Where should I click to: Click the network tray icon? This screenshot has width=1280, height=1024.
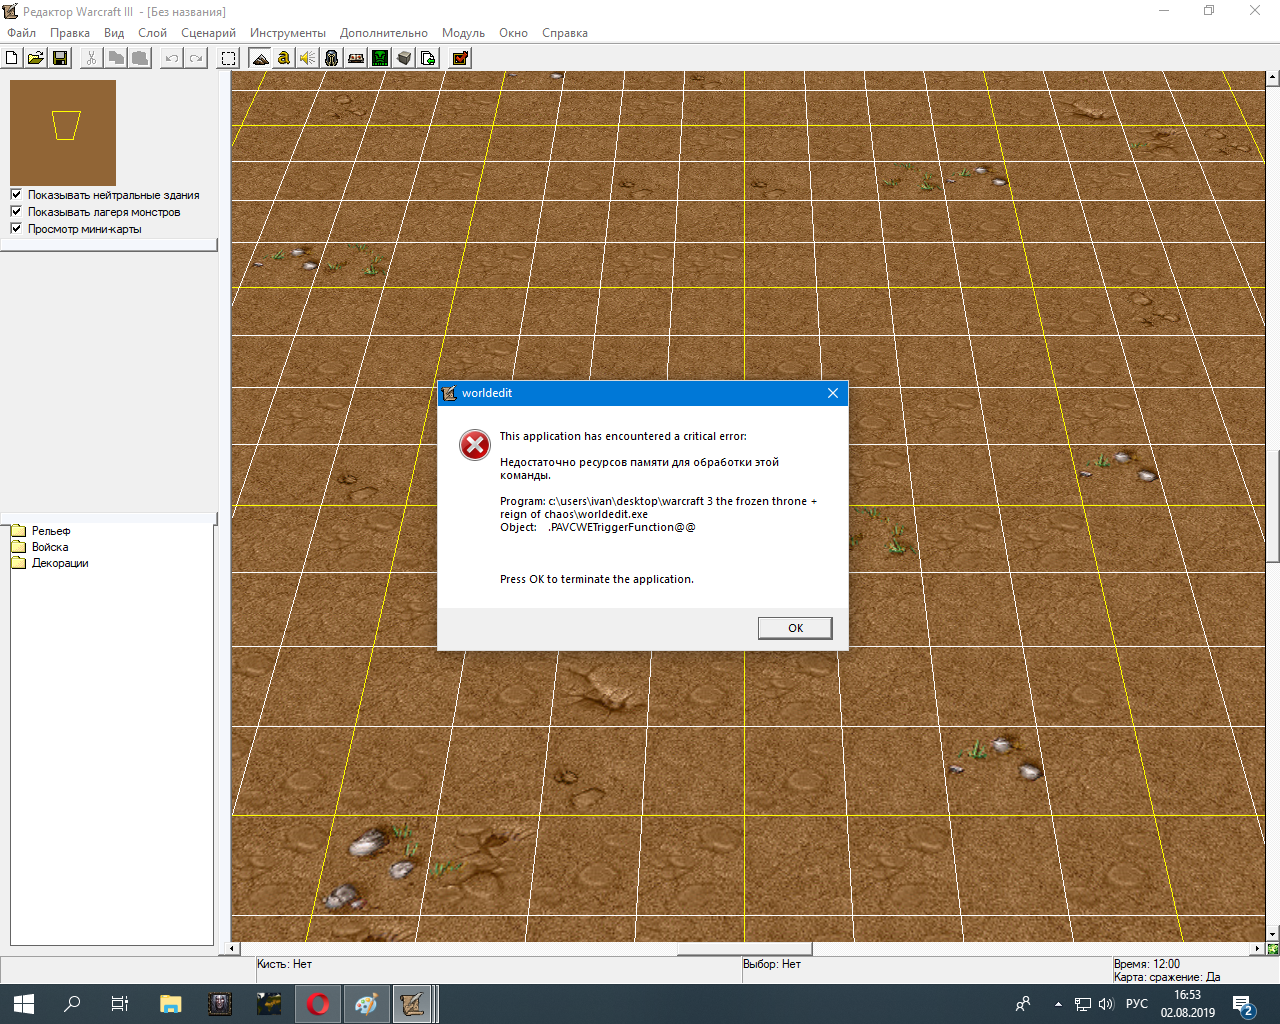[x=1083, y=1004]
